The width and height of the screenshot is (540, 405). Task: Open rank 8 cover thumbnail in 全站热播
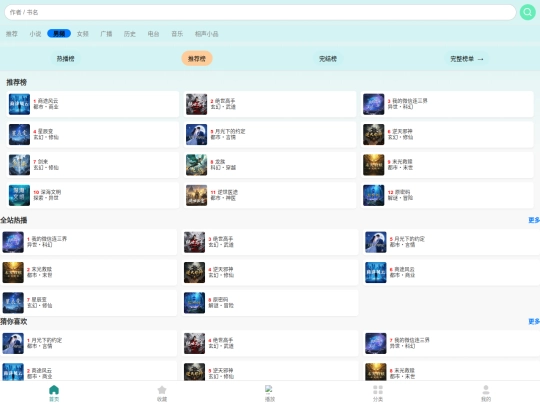[x=195, y=303]
